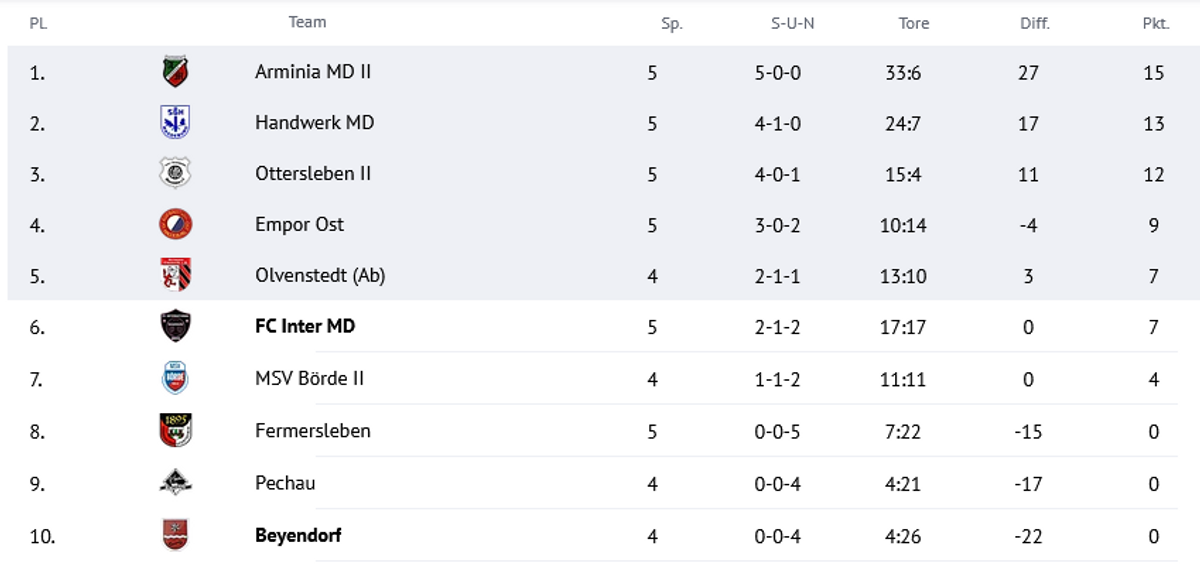
Task: Click the Tore column header
Action: click(913, 23)
